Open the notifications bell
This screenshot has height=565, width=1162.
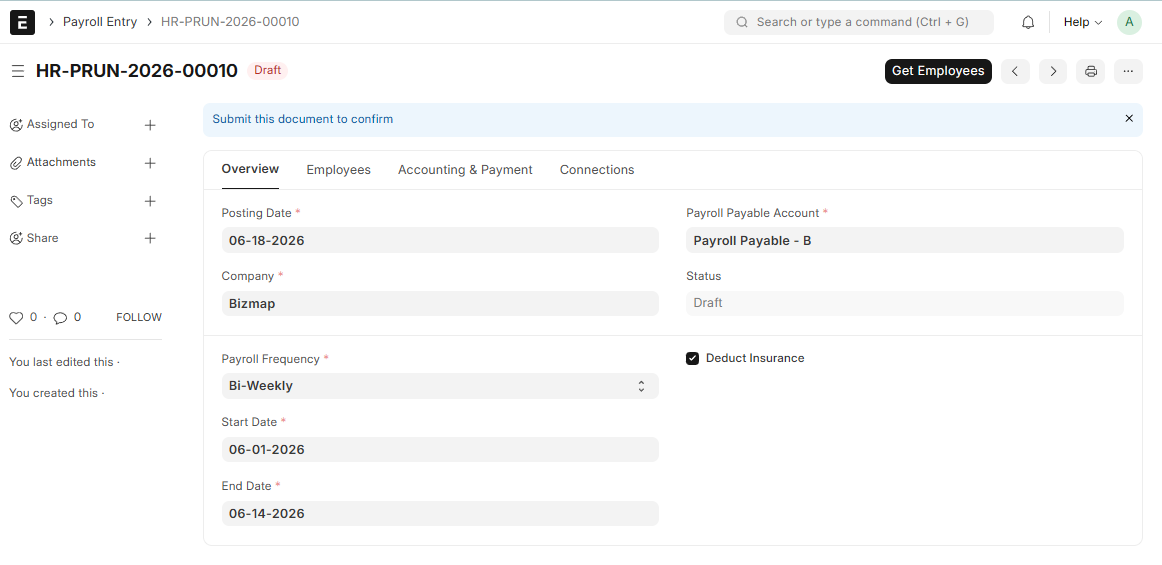pyautogui.click(x=1028, y=22)
